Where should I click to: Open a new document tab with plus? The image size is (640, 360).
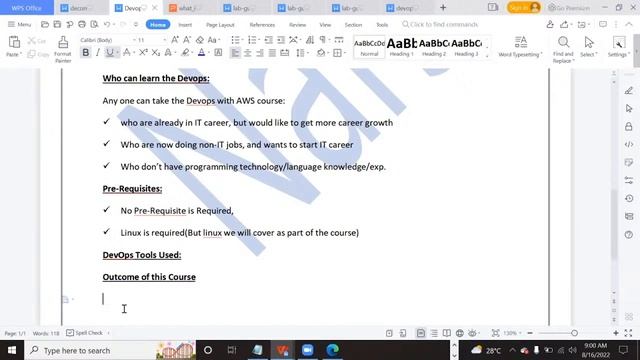(443, 8)
